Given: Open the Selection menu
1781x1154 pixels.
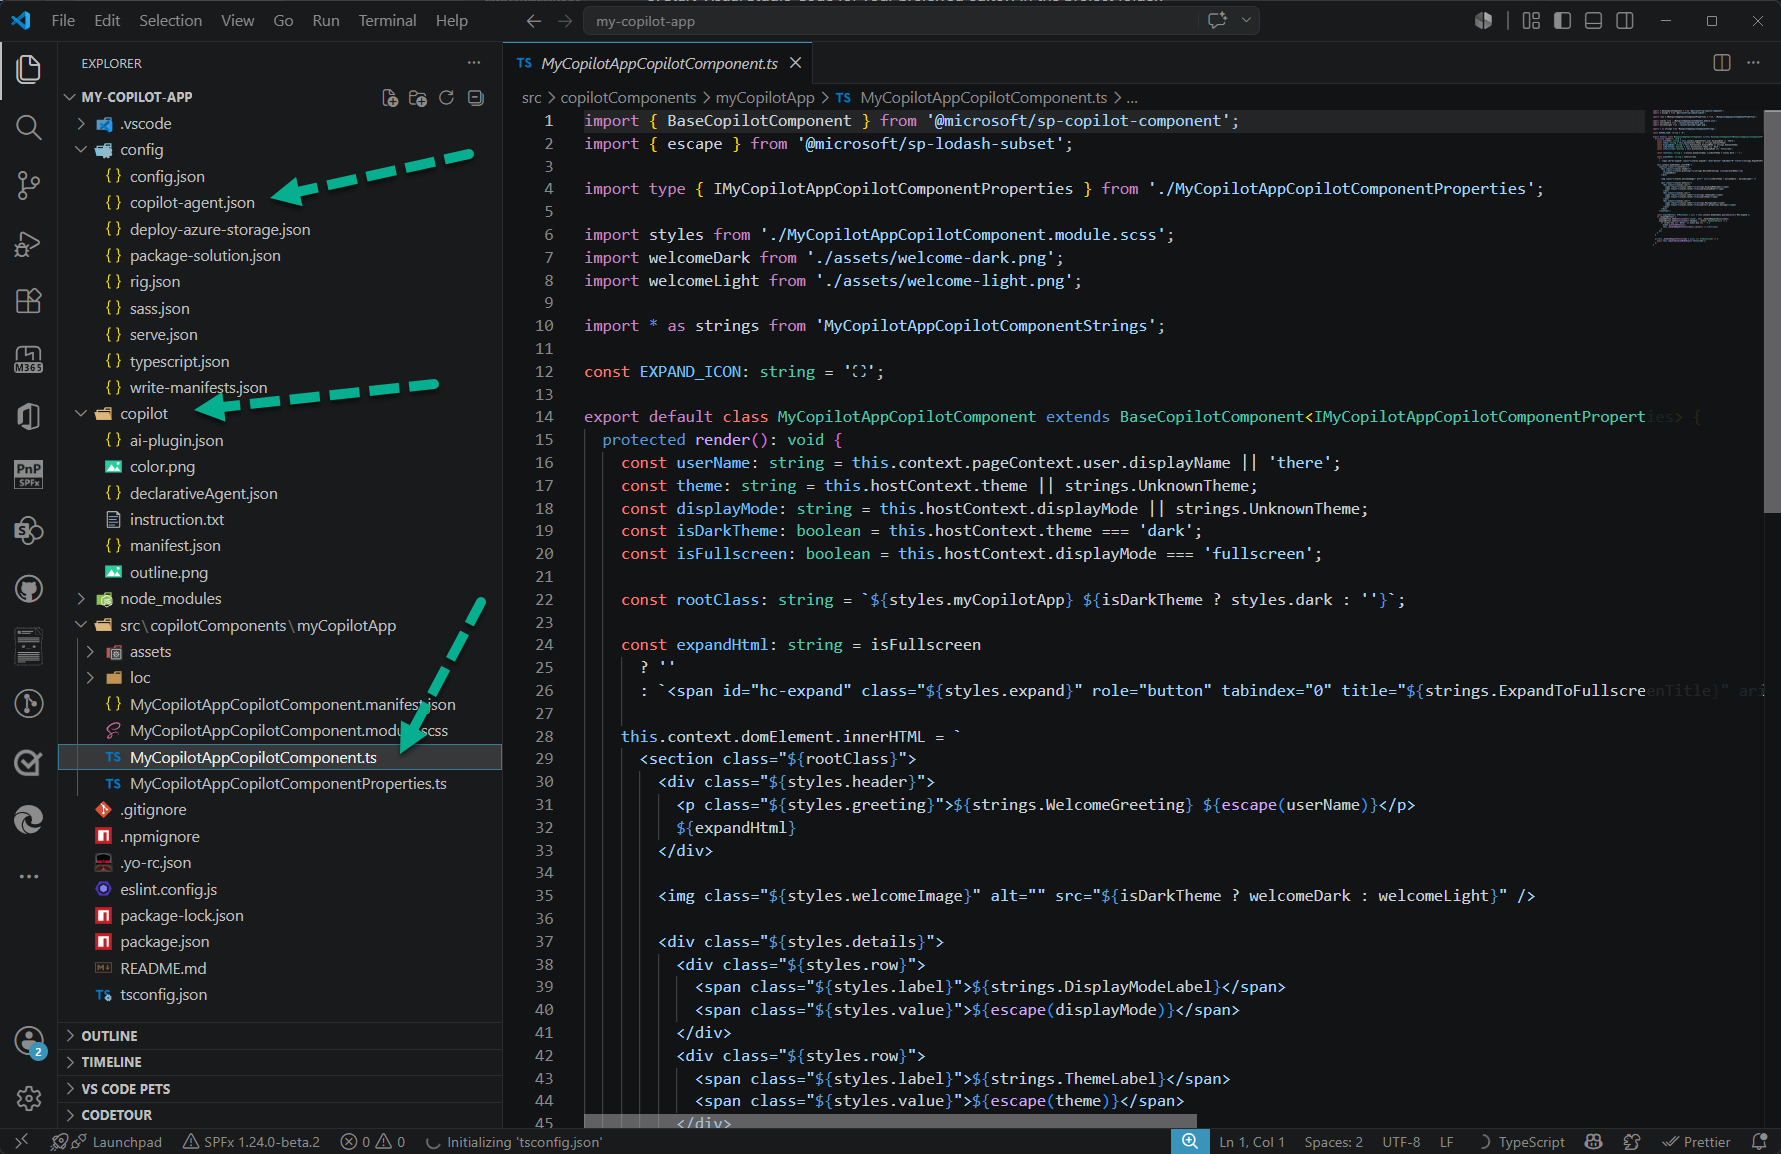Looking at the screenshot, I should point(170,20).
